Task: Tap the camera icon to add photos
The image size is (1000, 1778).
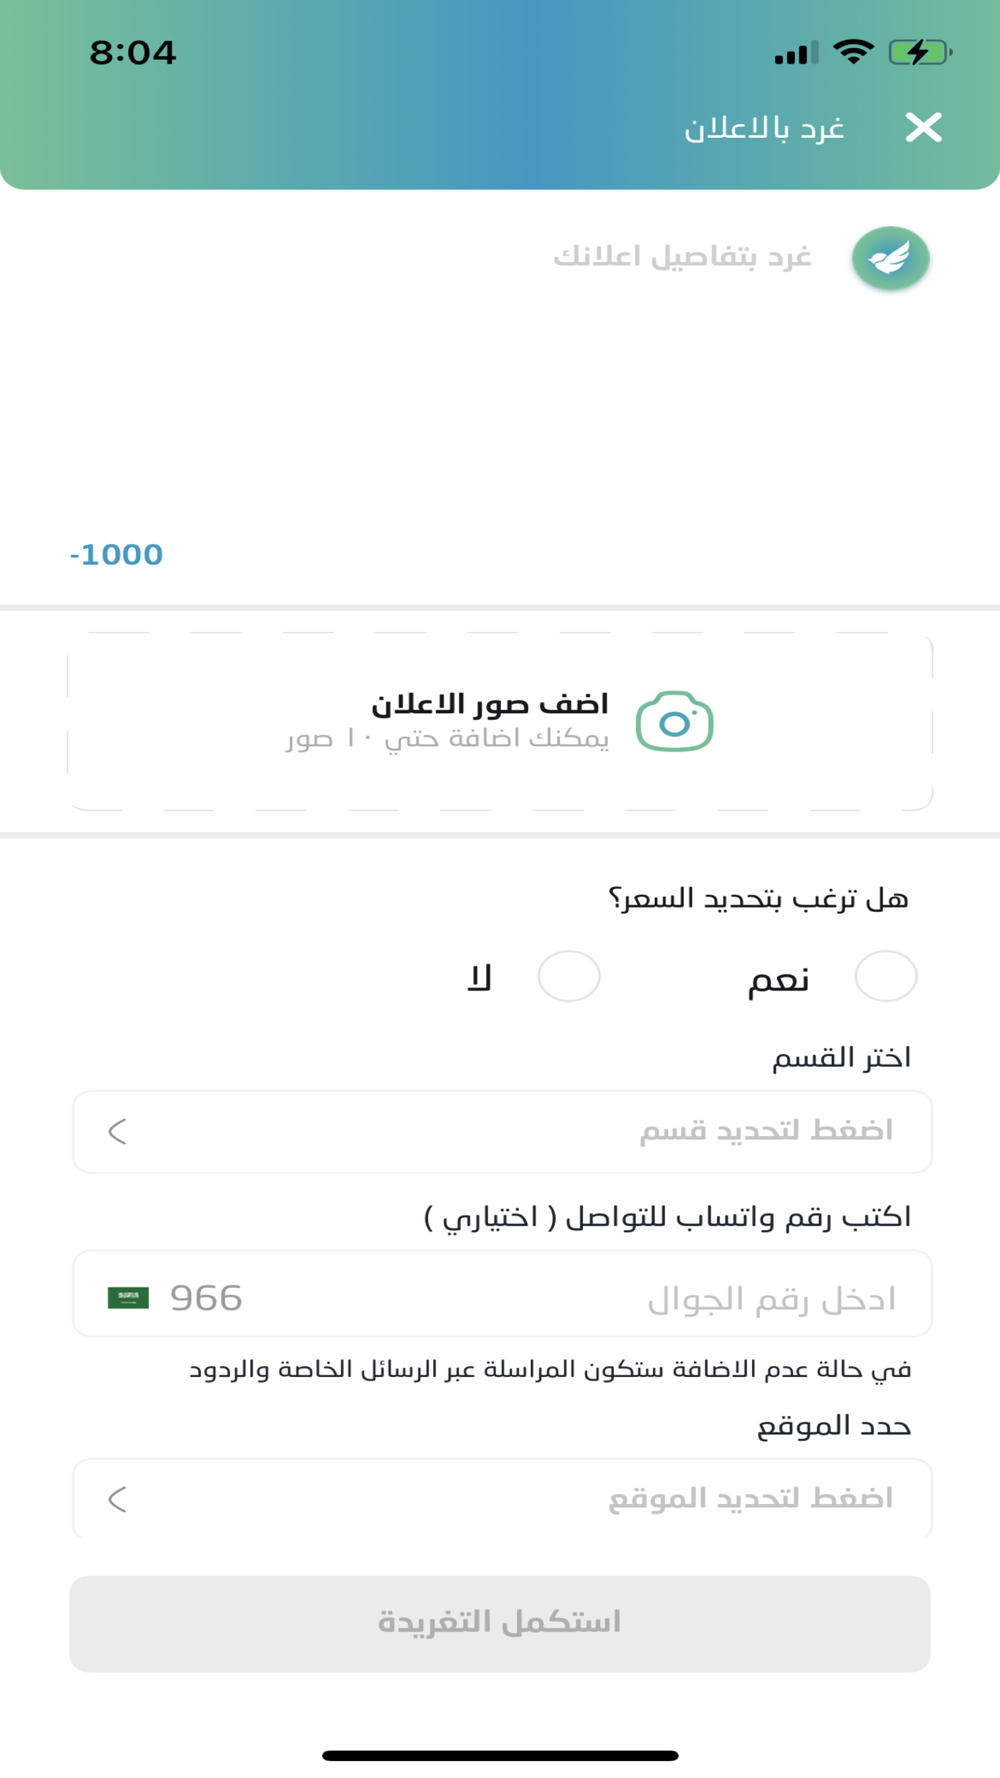Action: [x=675, y=721]
